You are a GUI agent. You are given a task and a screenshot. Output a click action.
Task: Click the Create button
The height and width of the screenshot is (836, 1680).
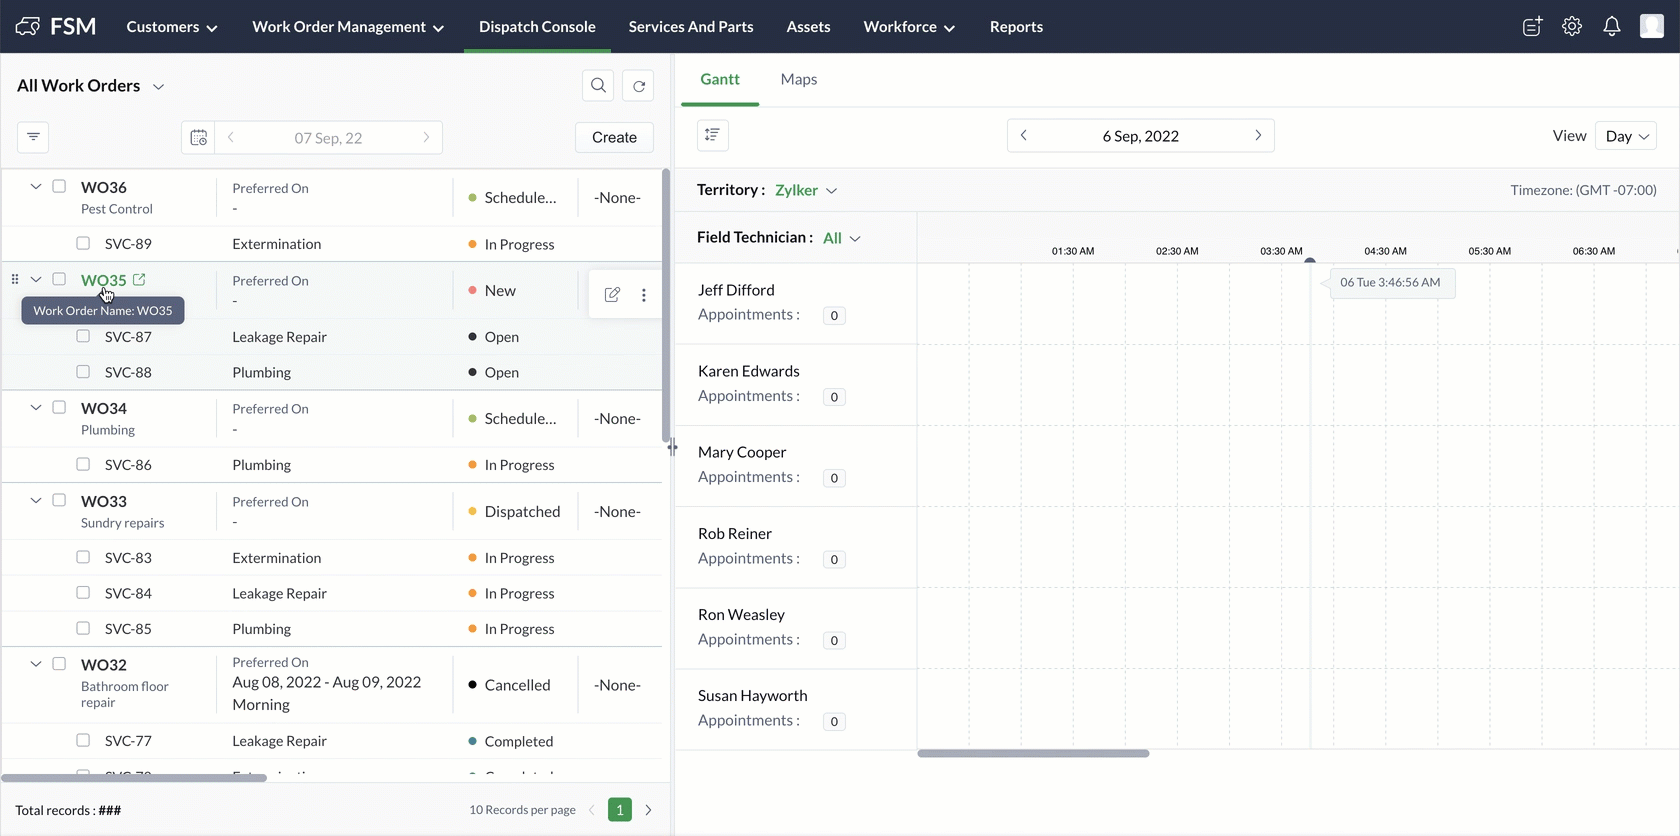[614, 138]
